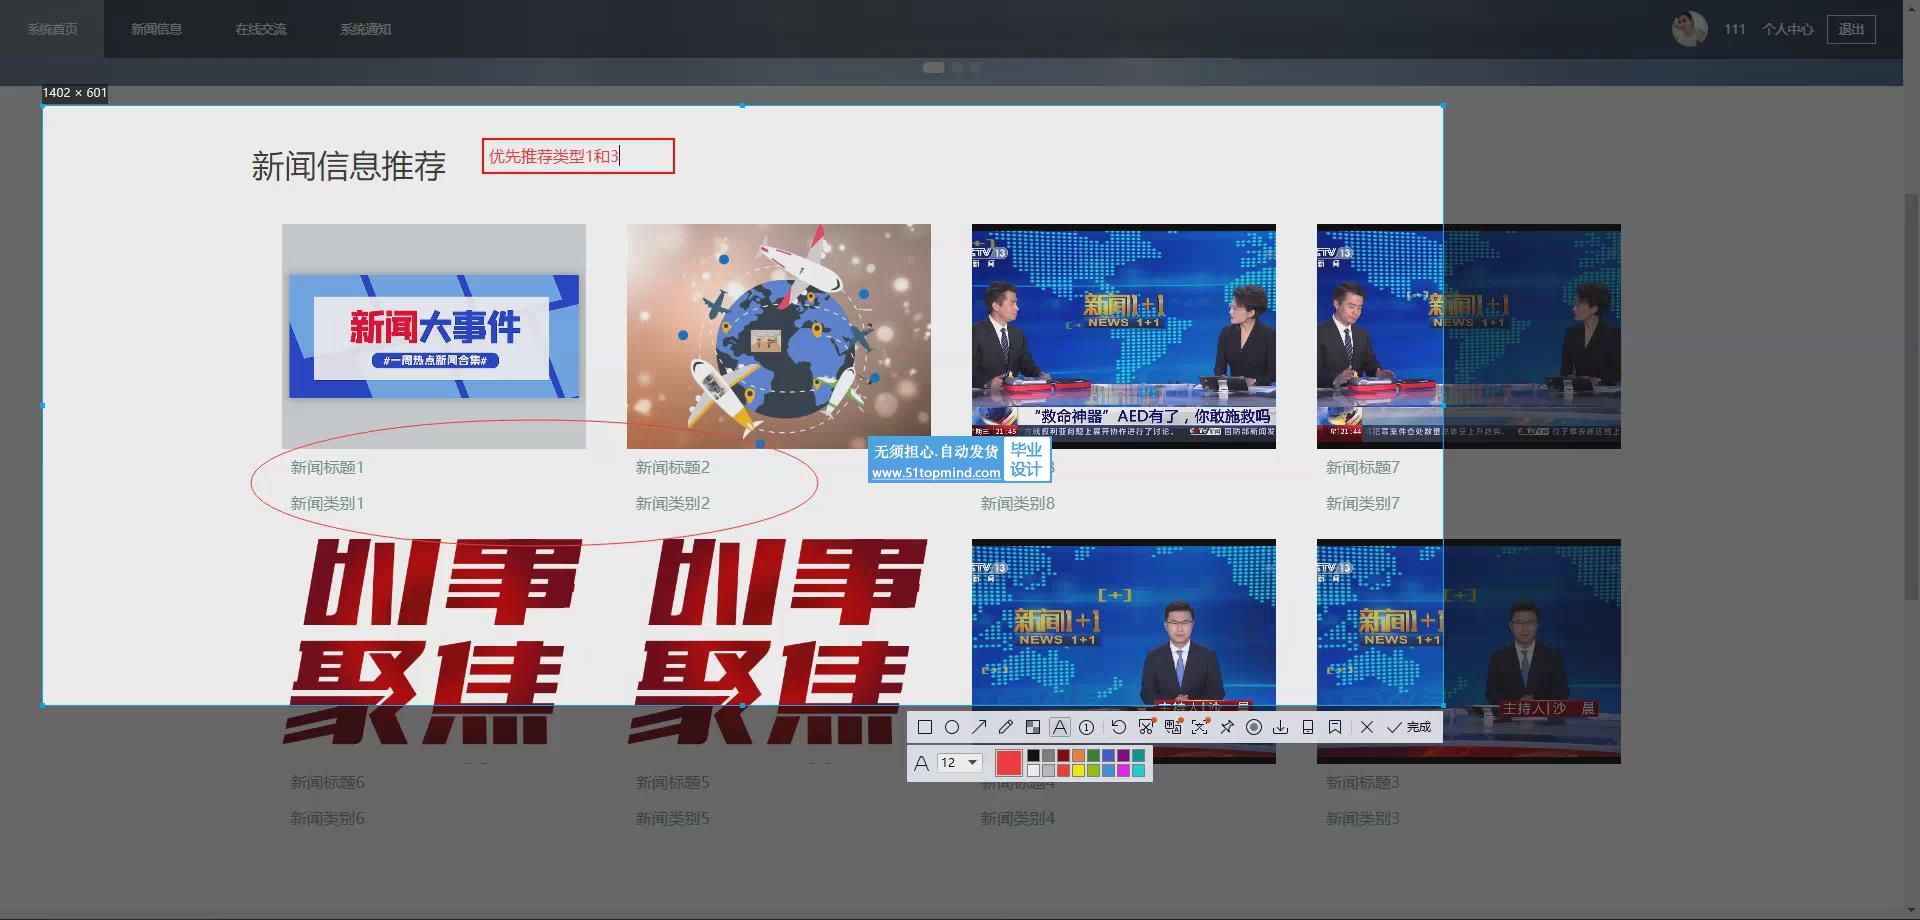This screenshot has width=1920, height=920.
Task: Select the numbered marker tool
Action: point(1086,727)
